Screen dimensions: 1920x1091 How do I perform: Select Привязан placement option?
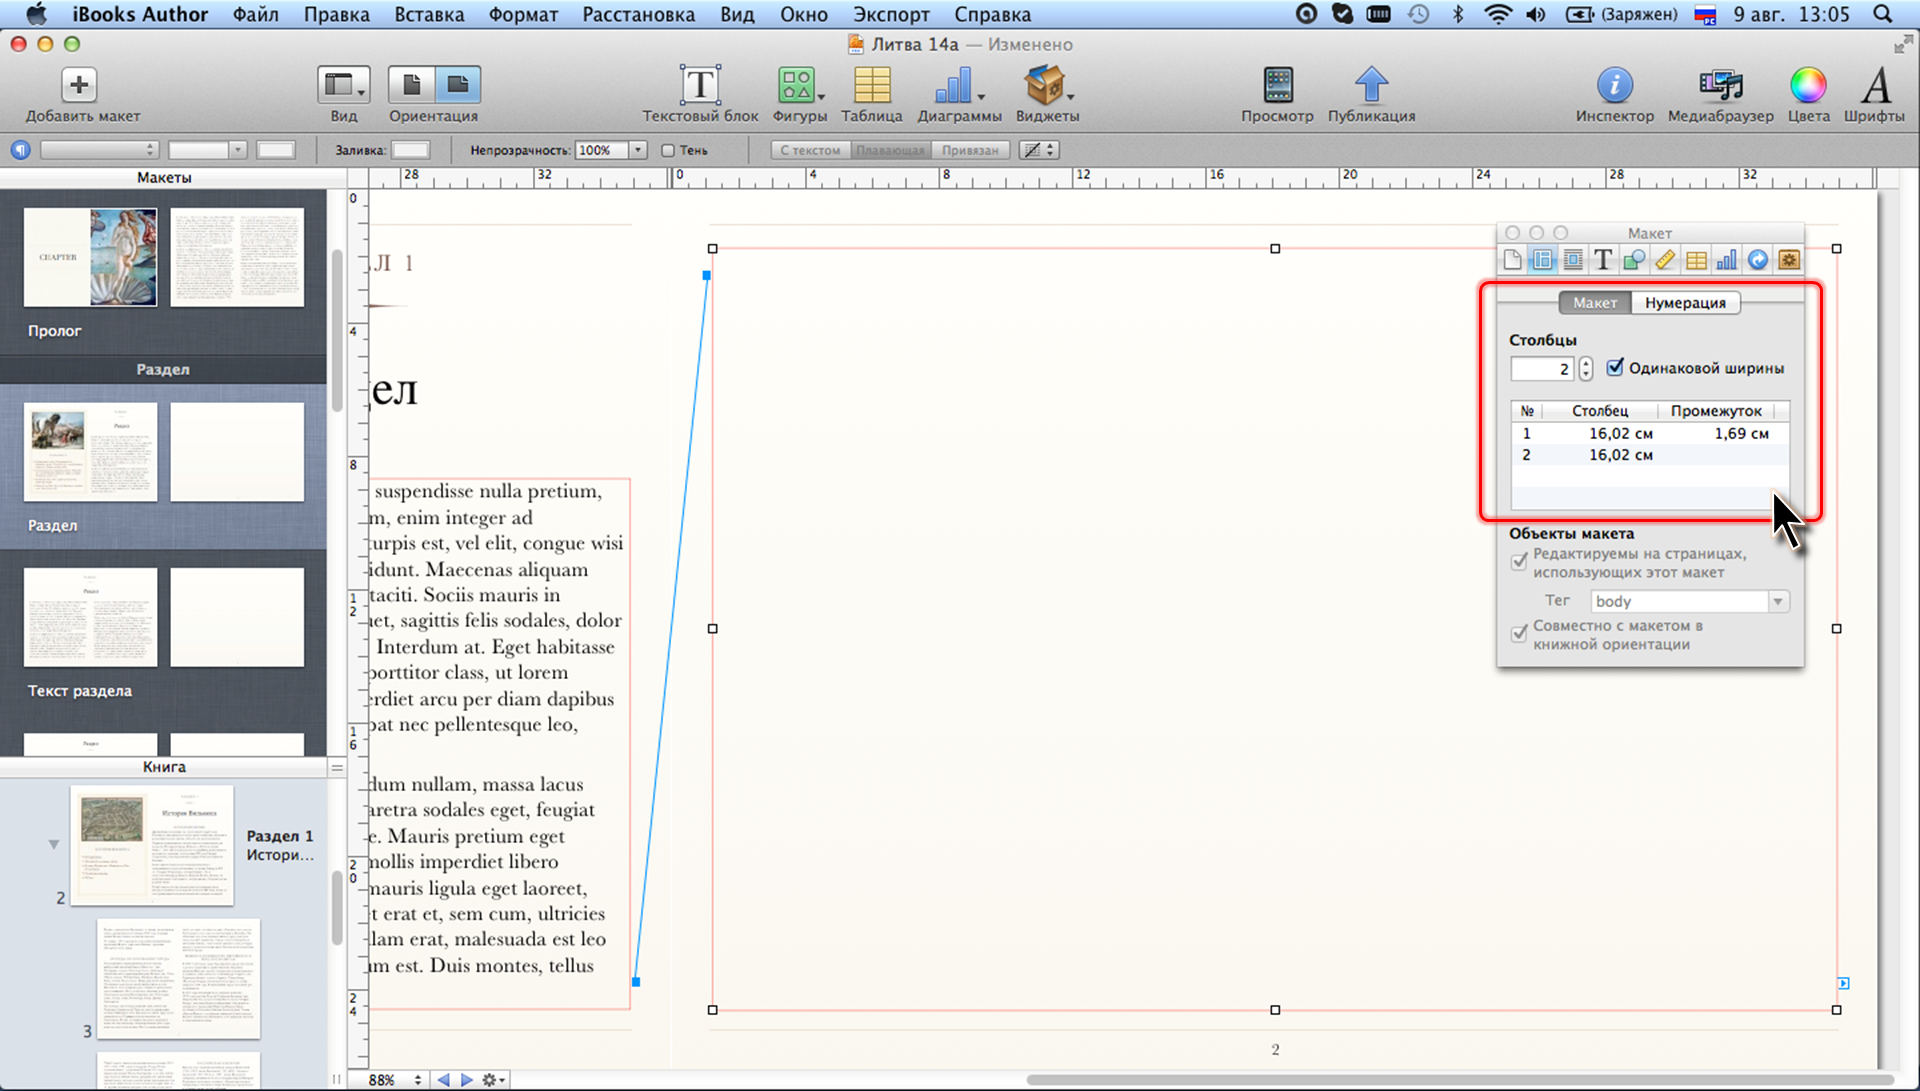(x=970, y=150)
